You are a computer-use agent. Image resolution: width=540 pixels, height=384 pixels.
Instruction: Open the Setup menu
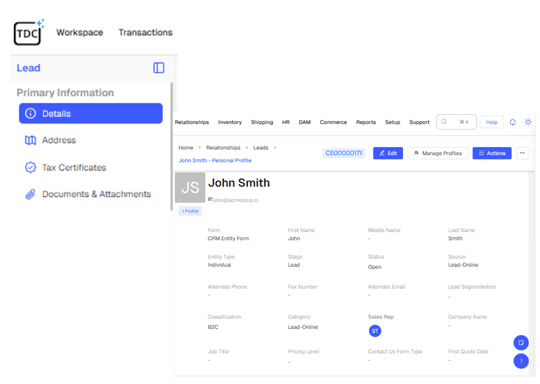point(392,122)
